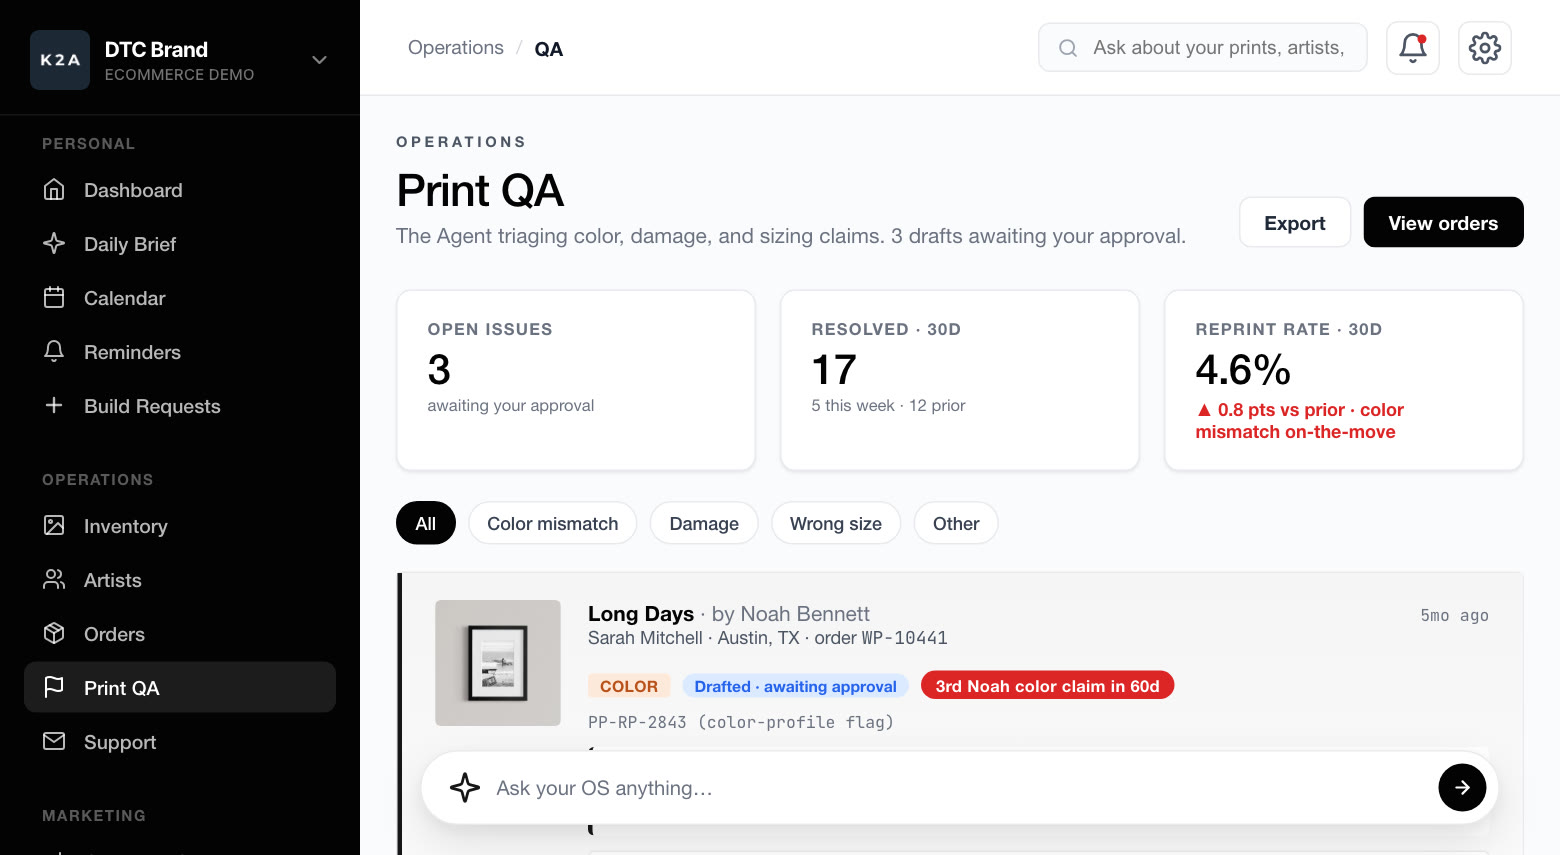Submit the Ask your OS arrow button
Viewport: 1560px width, 855px height.
[1462, 788]
